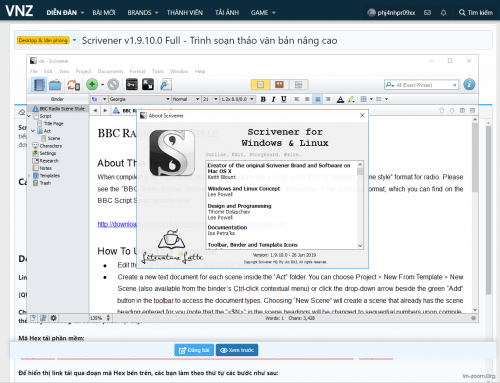This screenshot has height=383, width=500.
Task: Click the vertical split editor icon
Action: (x=462, y=110)
